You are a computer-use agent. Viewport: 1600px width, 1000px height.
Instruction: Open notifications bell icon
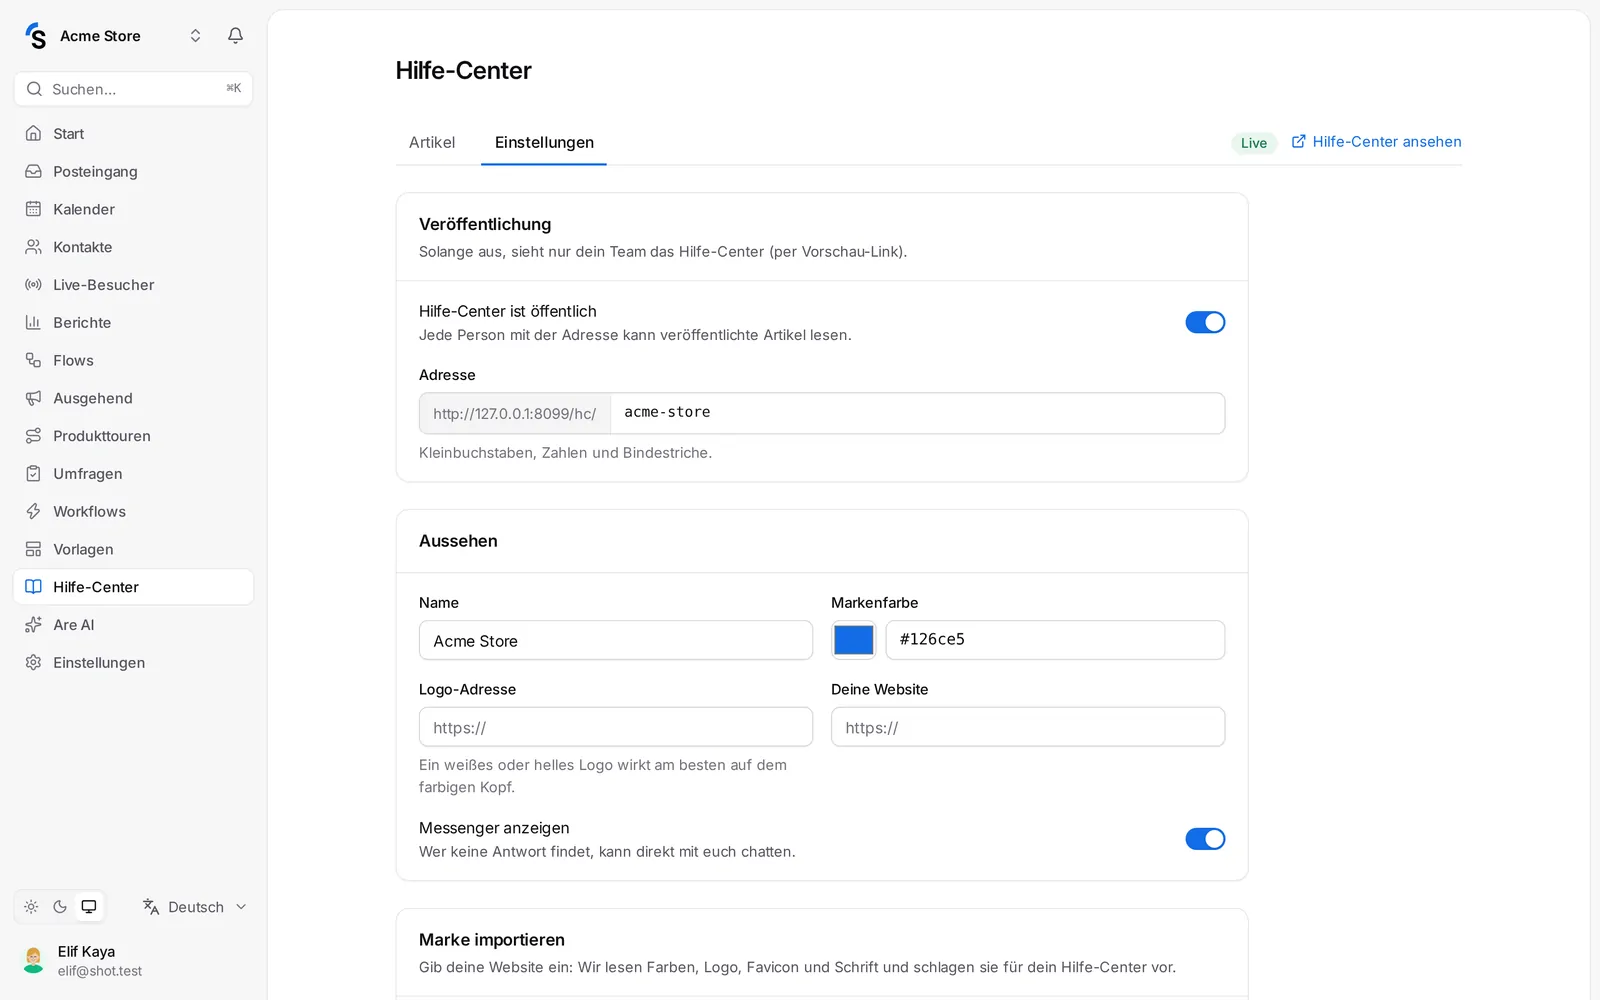coord(235,36)
